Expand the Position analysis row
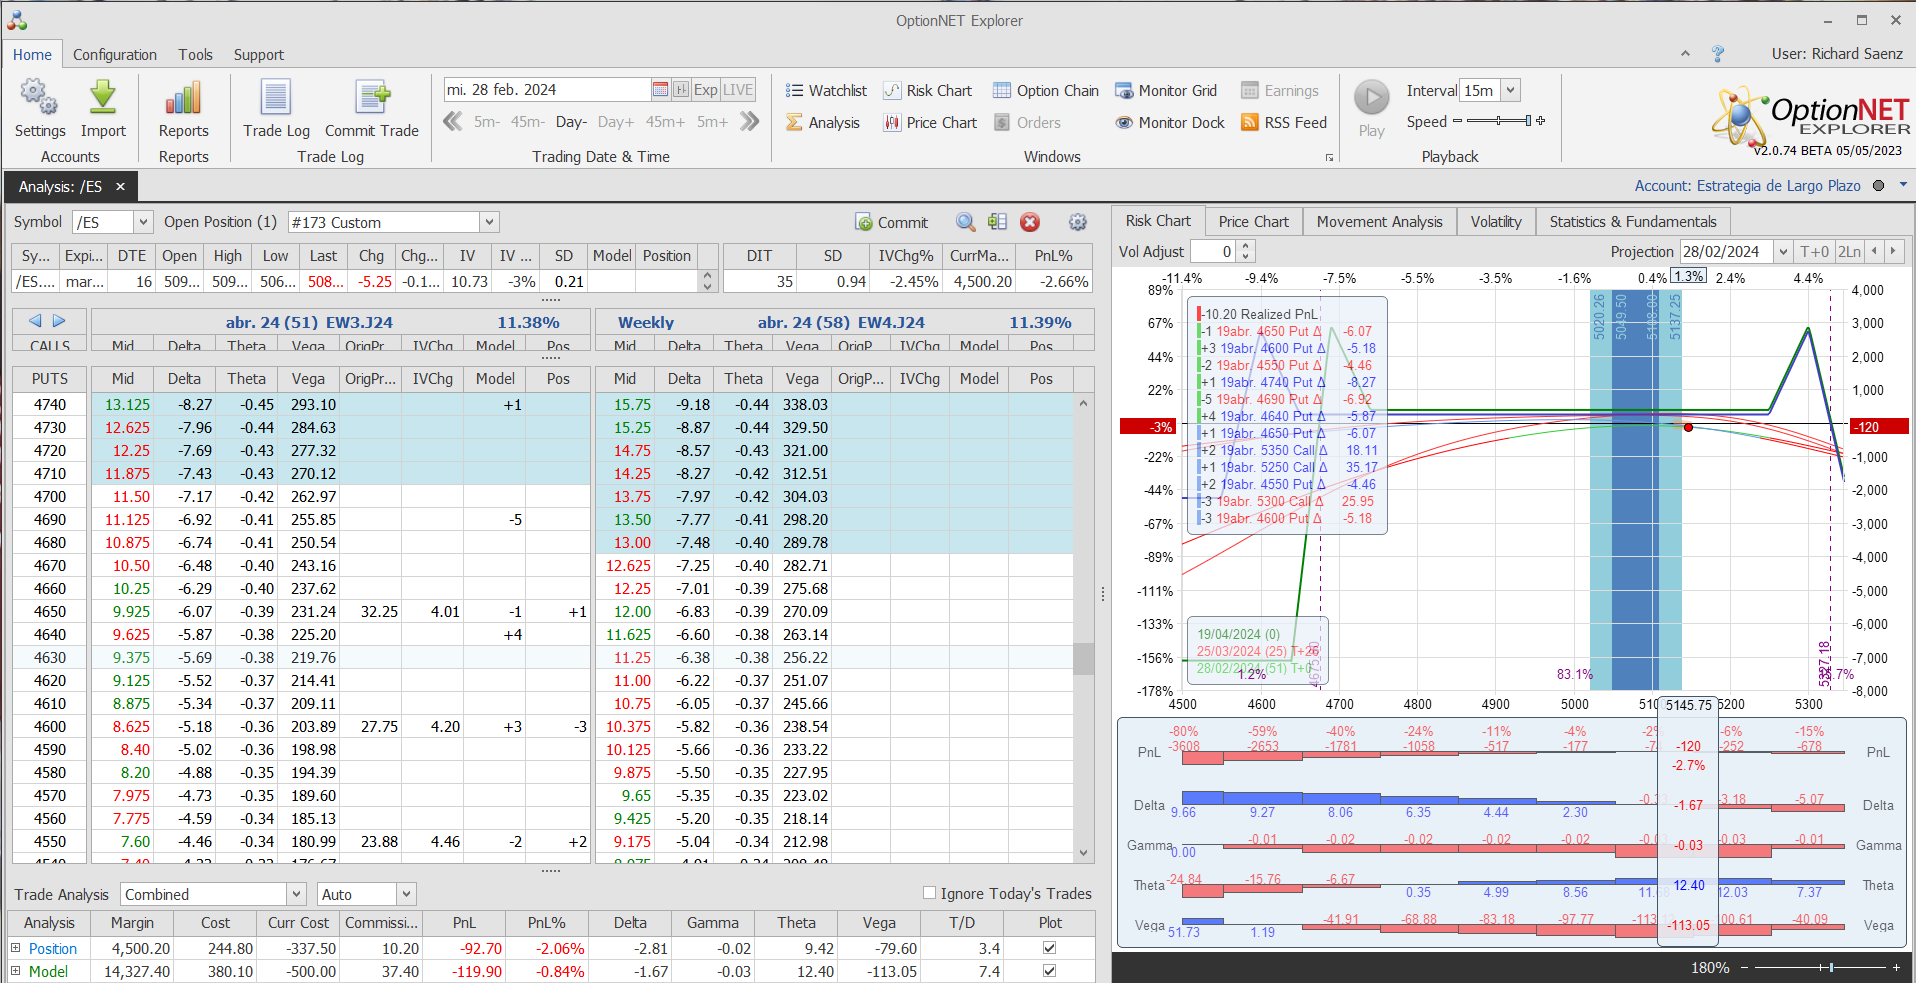The height and width of the screenshot is (983, 1916). (15, 947)
